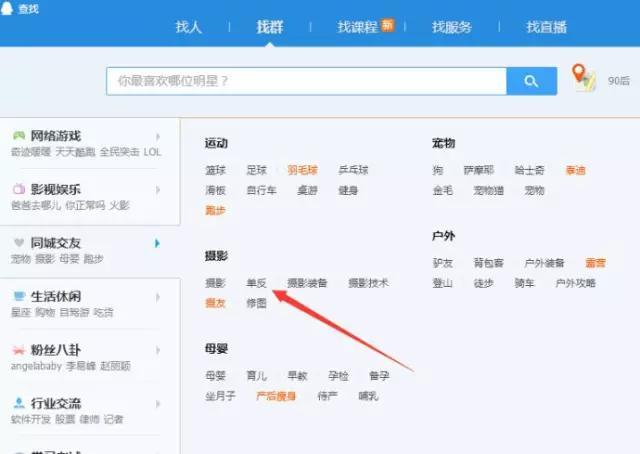Open the 生活休闲 category title

pyautogui.click(x=56, y=296)
